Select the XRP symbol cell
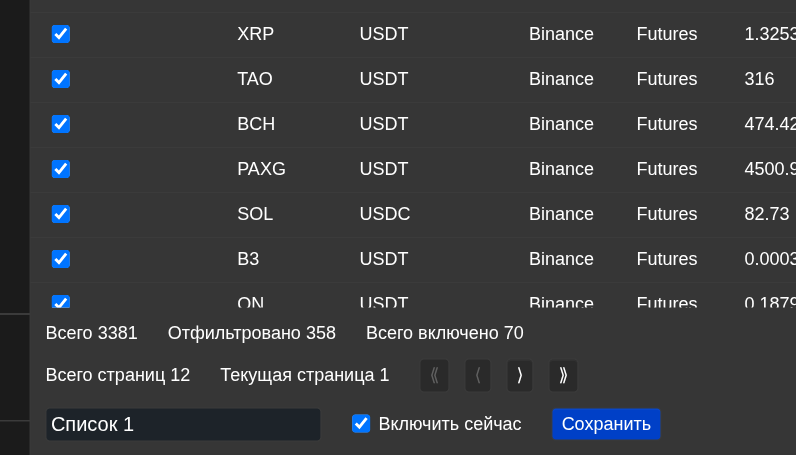Viewport: 796px width, 455px height. click(x=255, y=34)
